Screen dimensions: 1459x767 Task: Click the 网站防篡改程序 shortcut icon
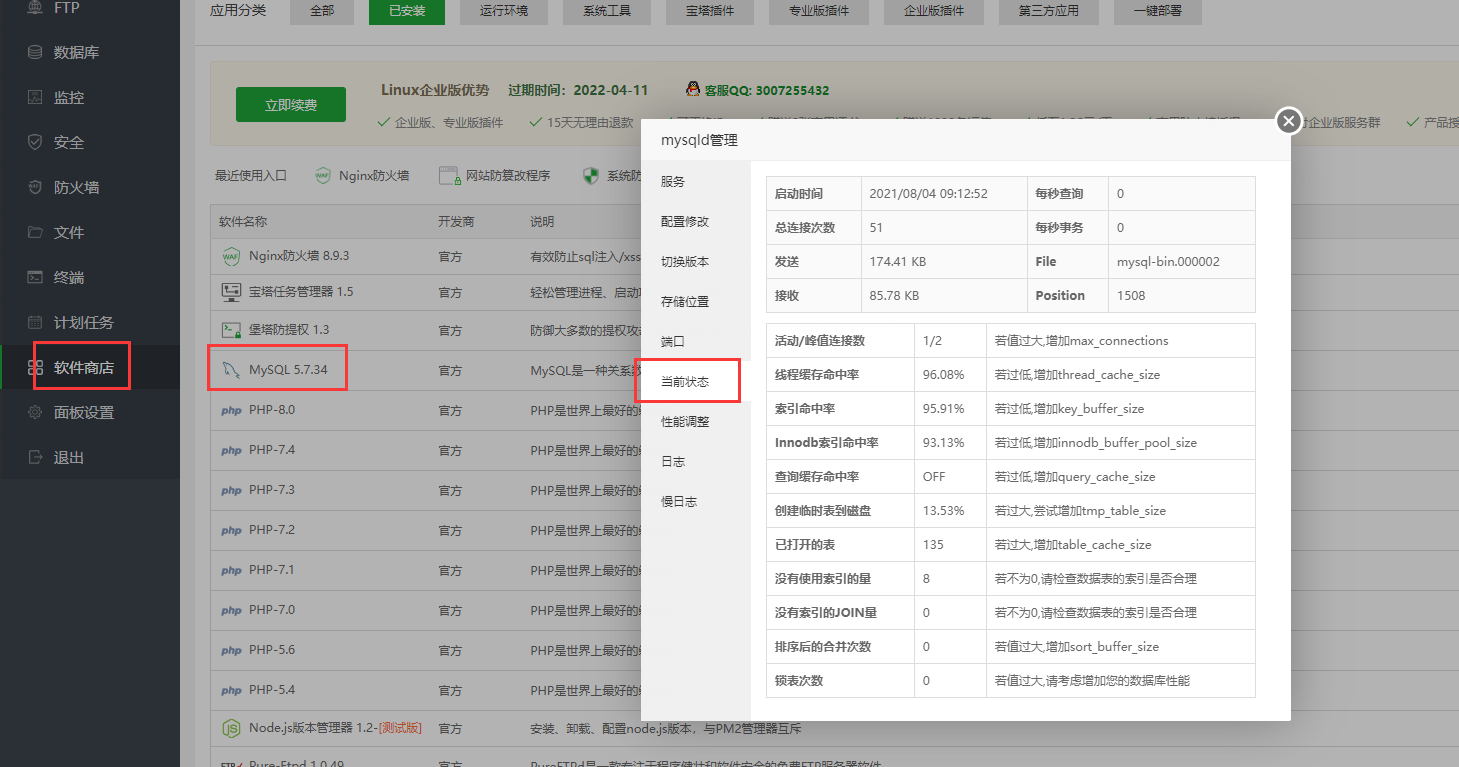coord(449,175)
